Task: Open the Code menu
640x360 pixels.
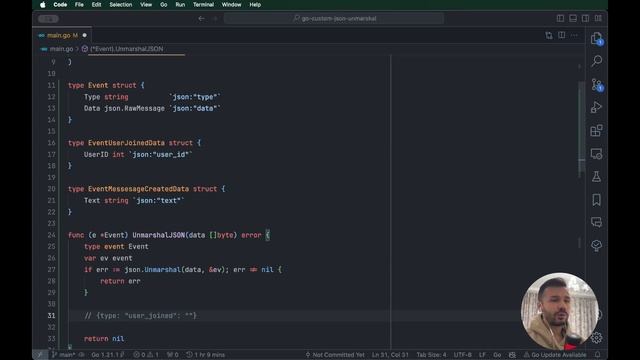Action: [x=60, y=5]
